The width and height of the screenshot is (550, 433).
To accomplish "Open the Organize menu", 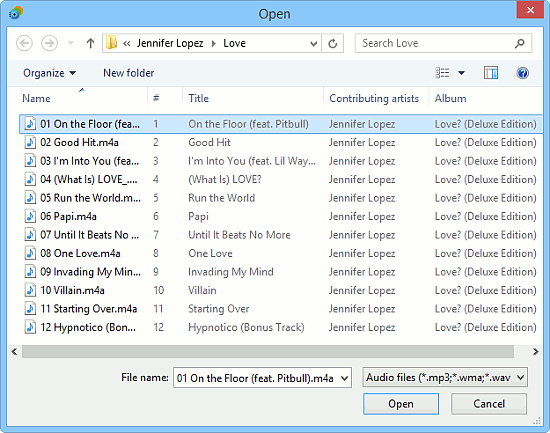I will [49, 73].
